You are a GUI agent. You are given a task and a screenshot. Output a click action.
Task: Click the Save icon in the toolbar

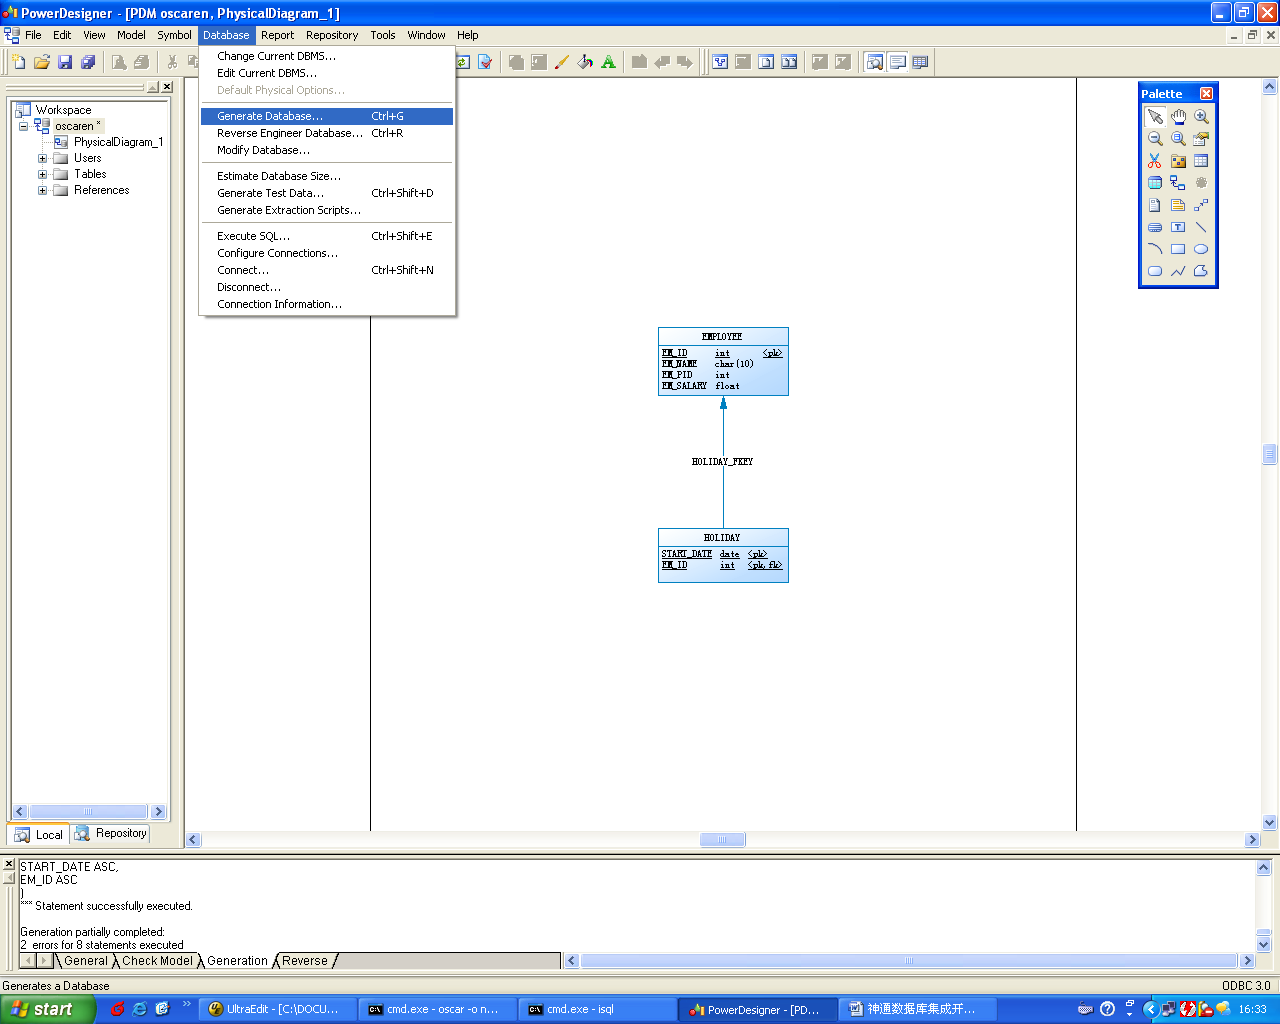tap(65, 62)
